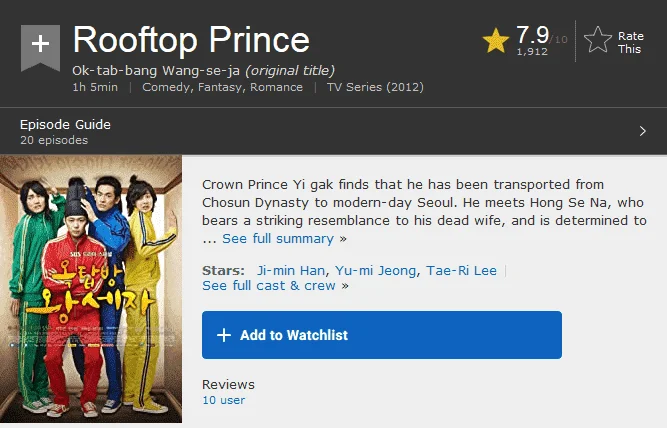The image size is (667, 428).
Task: Click the Add to Watchlist button
Action: (382, 335)
